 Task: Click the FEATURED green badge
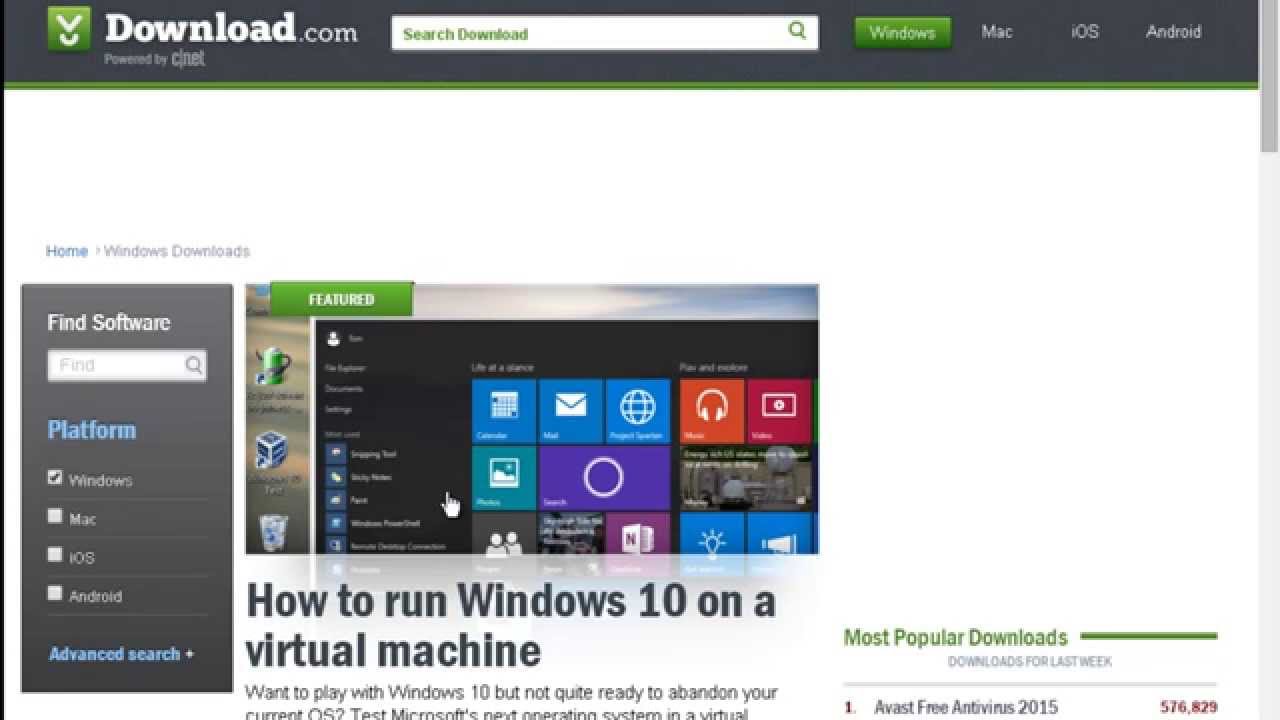pos(341,299)
